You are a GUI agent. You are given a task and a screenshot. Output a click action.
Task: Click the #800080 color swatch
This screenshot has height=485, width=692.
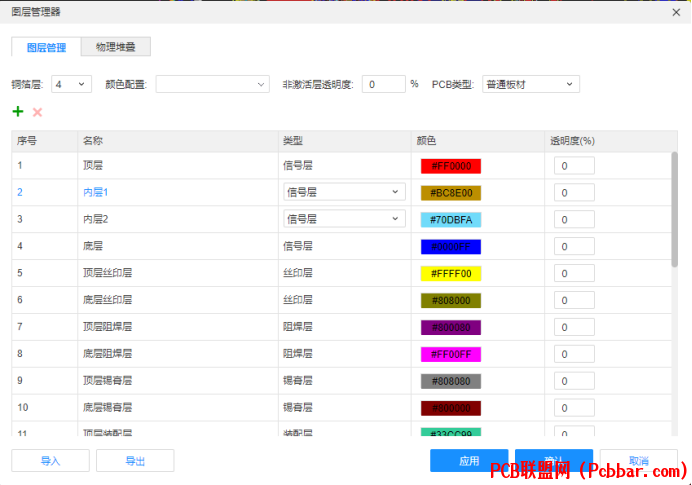pos(451,327)
